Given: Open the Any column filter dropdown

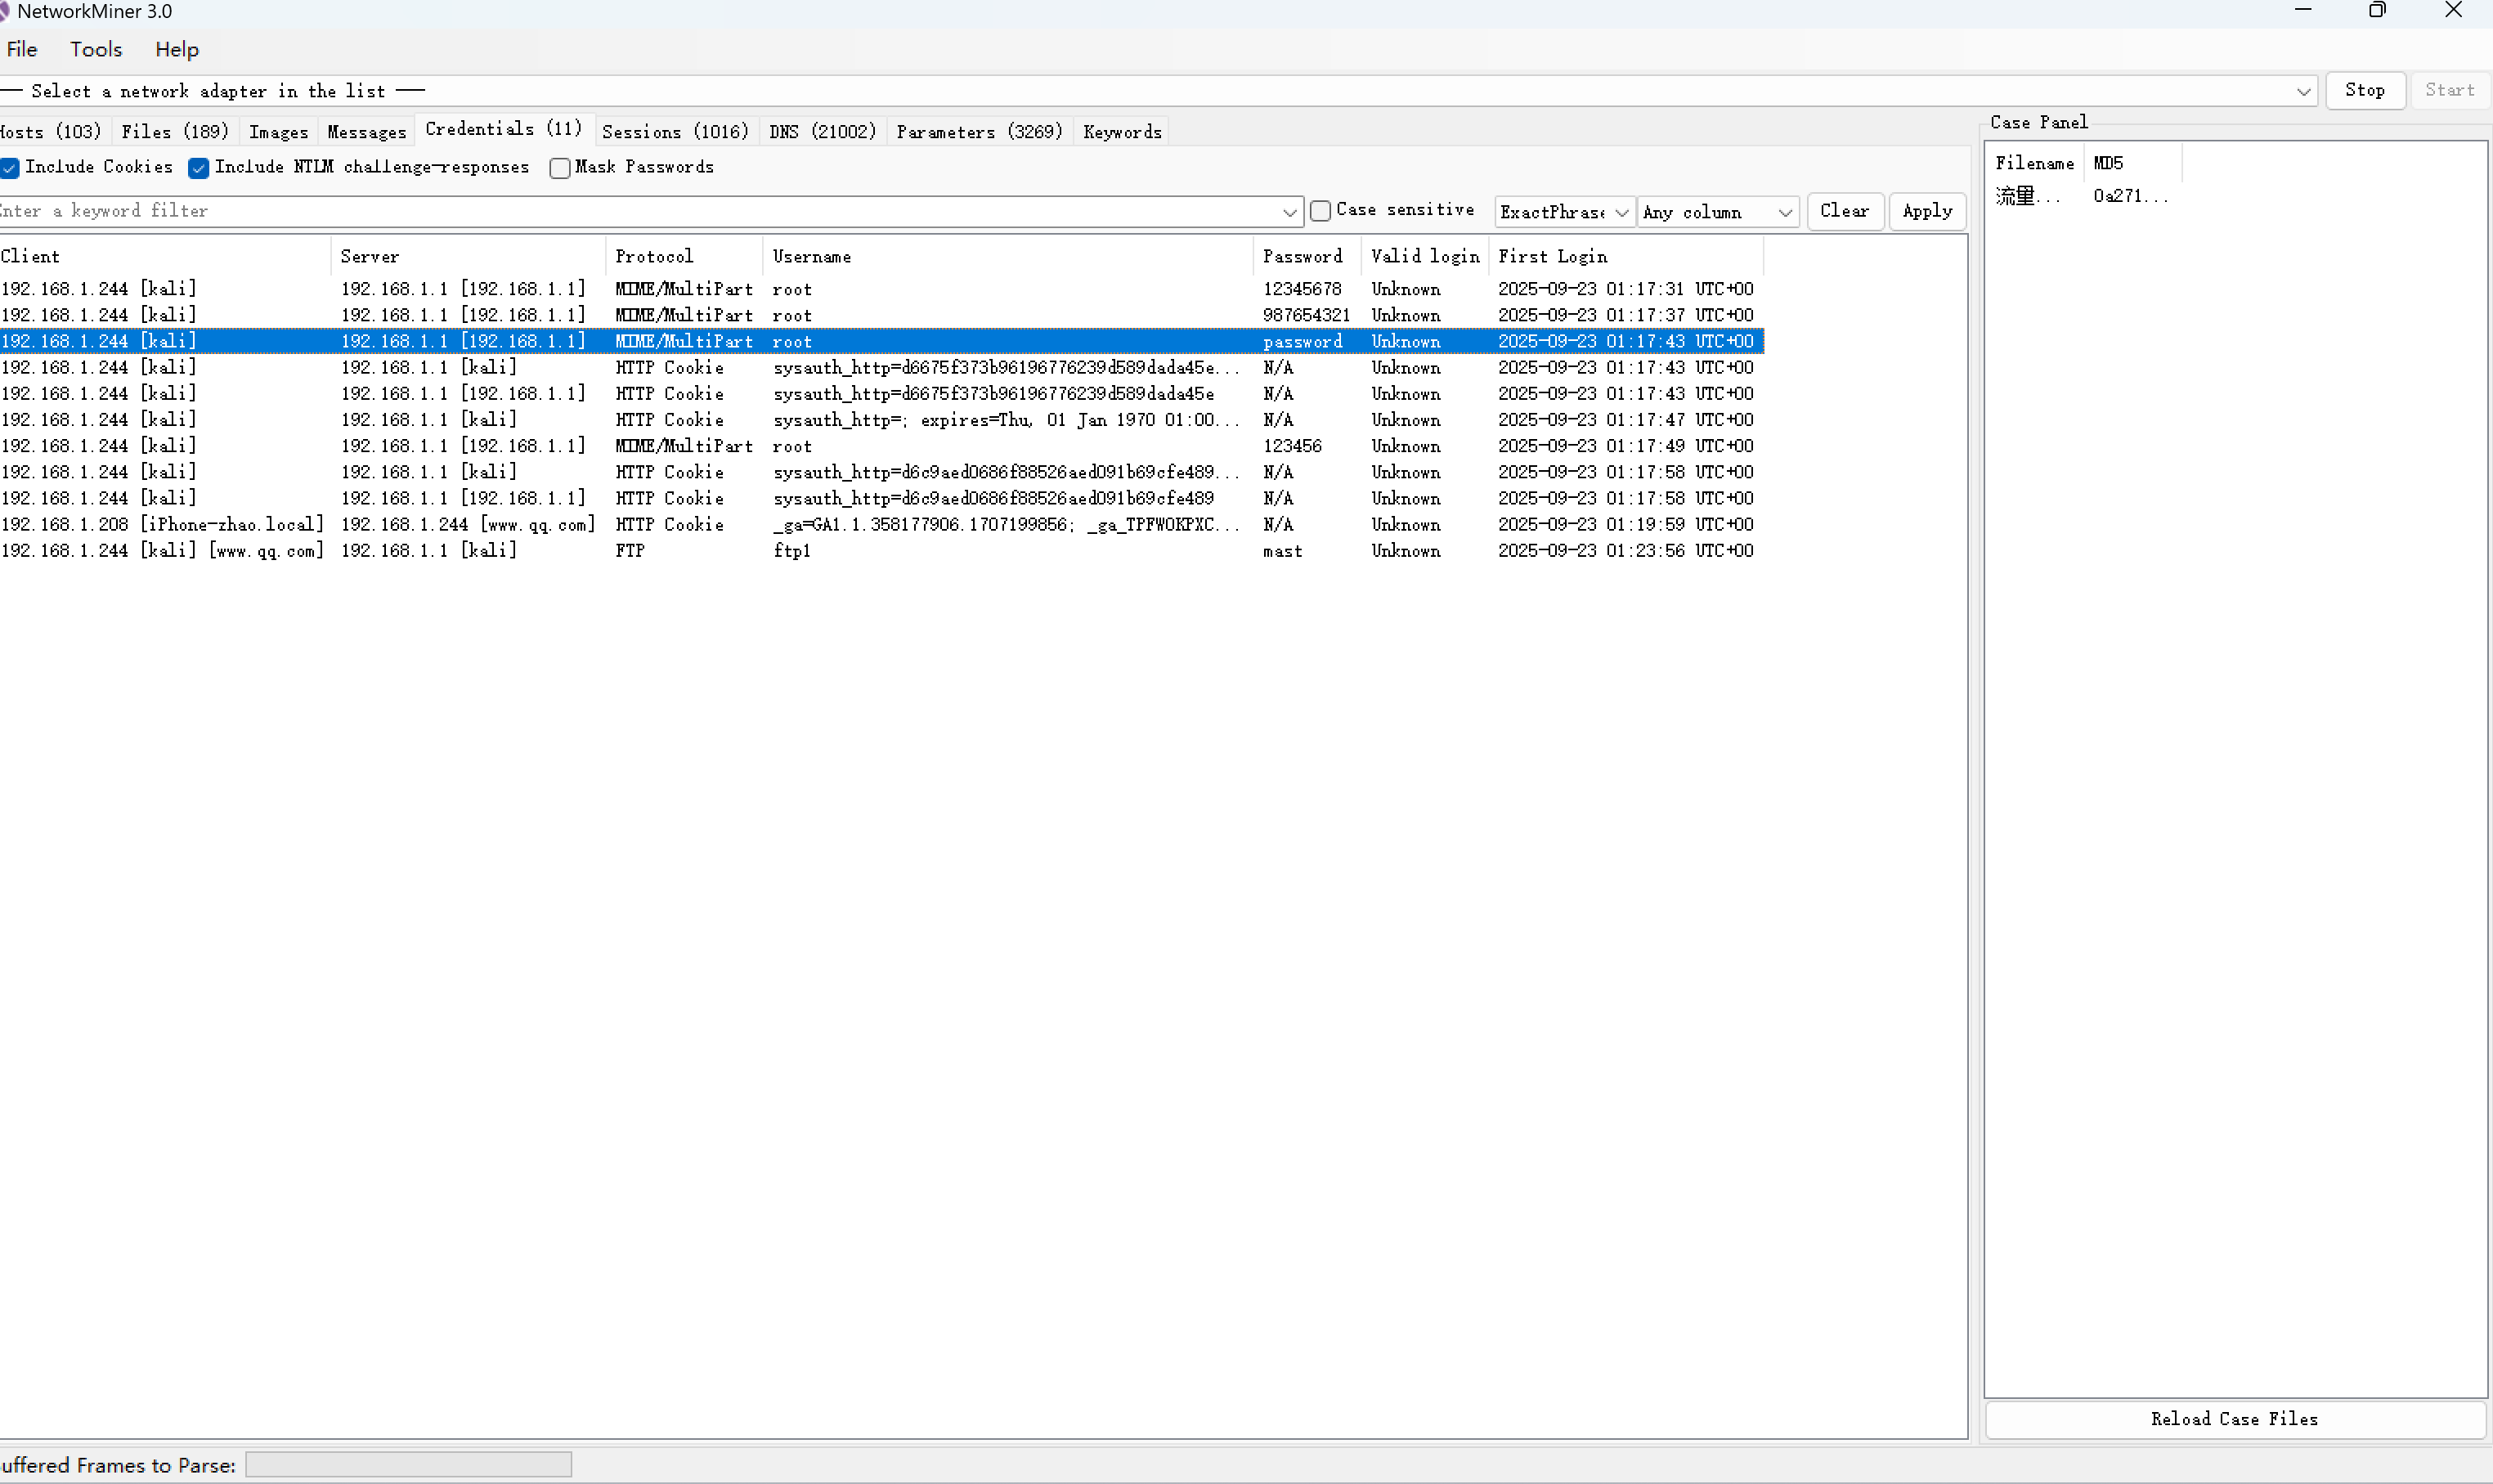Looking at the screenshot, I should pyautogui.click(x=1784, y=212).
